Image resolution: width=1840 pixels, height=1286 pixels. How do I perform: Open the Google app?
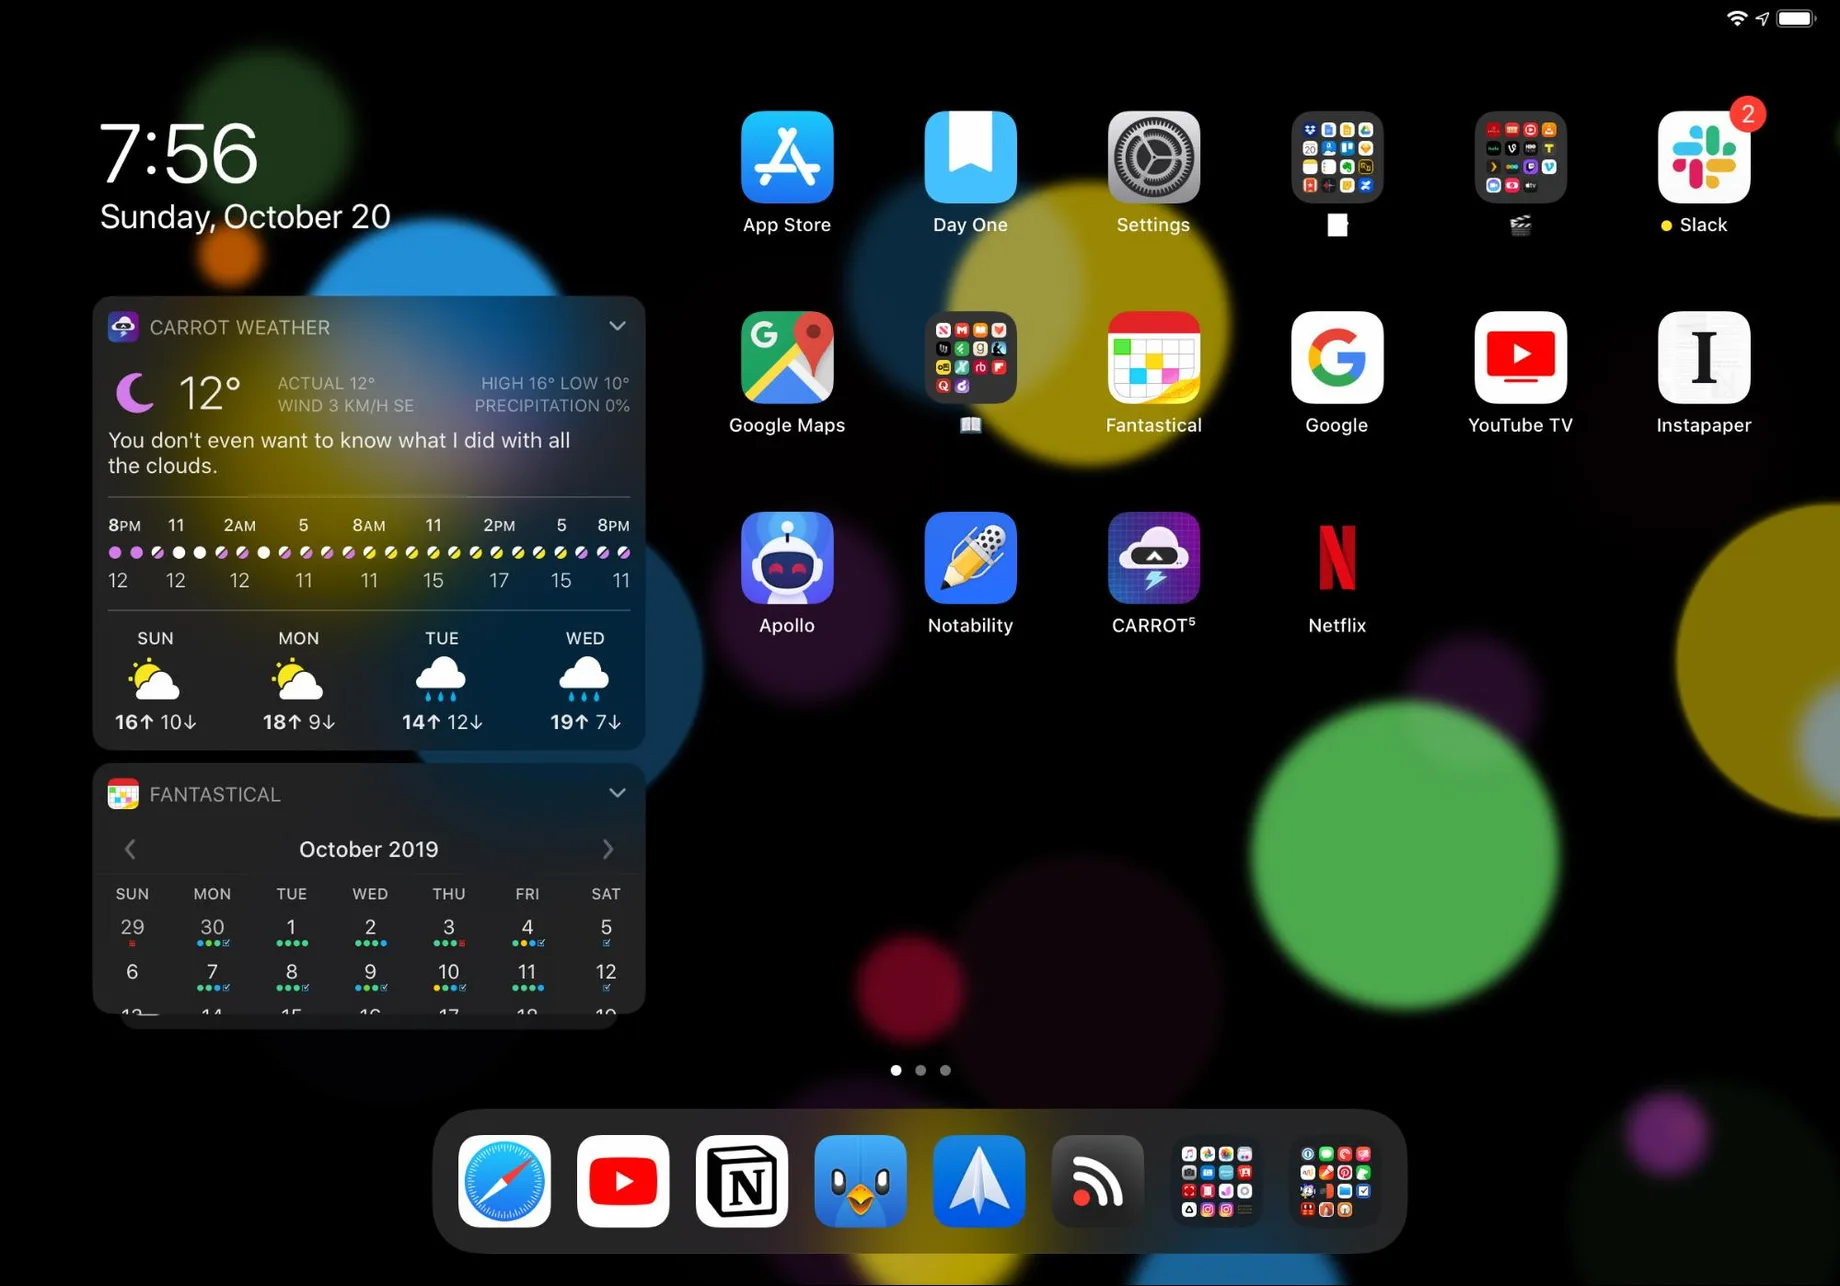click(x=1337, y=357)
